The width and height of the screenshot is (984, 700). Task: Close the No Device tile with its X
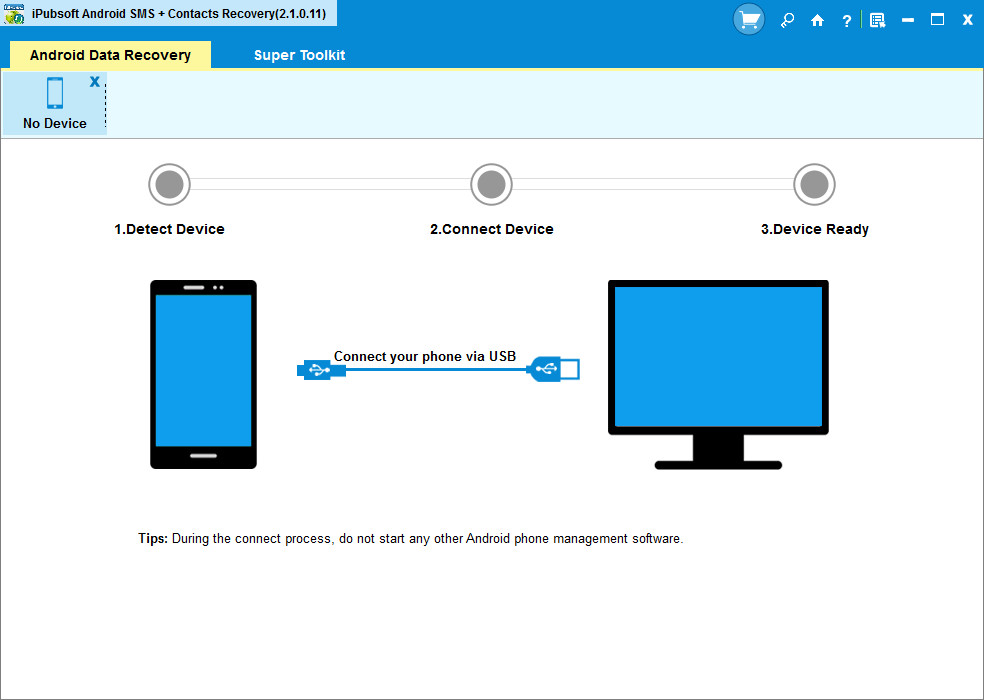click(95, 81)
